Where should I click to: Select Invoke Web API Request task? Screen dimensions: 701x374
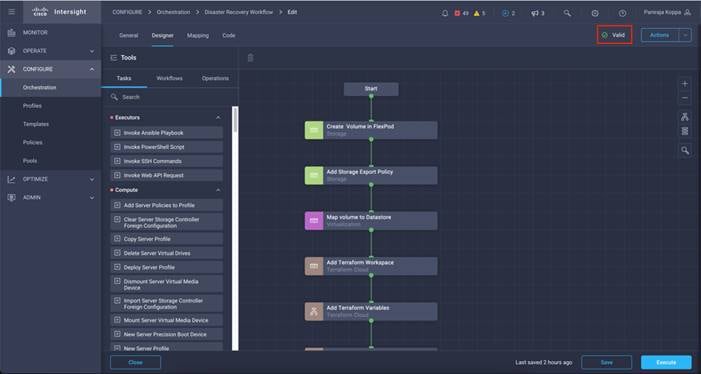click(166, 176)
